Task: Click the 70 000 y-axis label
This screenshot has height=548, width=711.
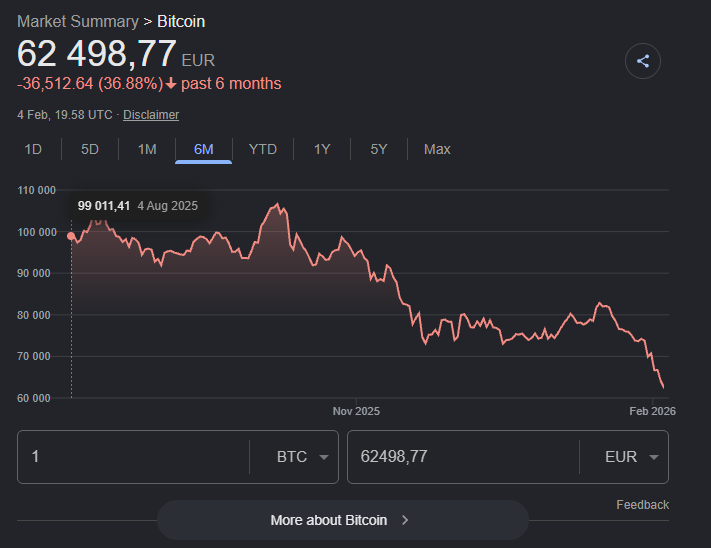Action: point(34,356)
